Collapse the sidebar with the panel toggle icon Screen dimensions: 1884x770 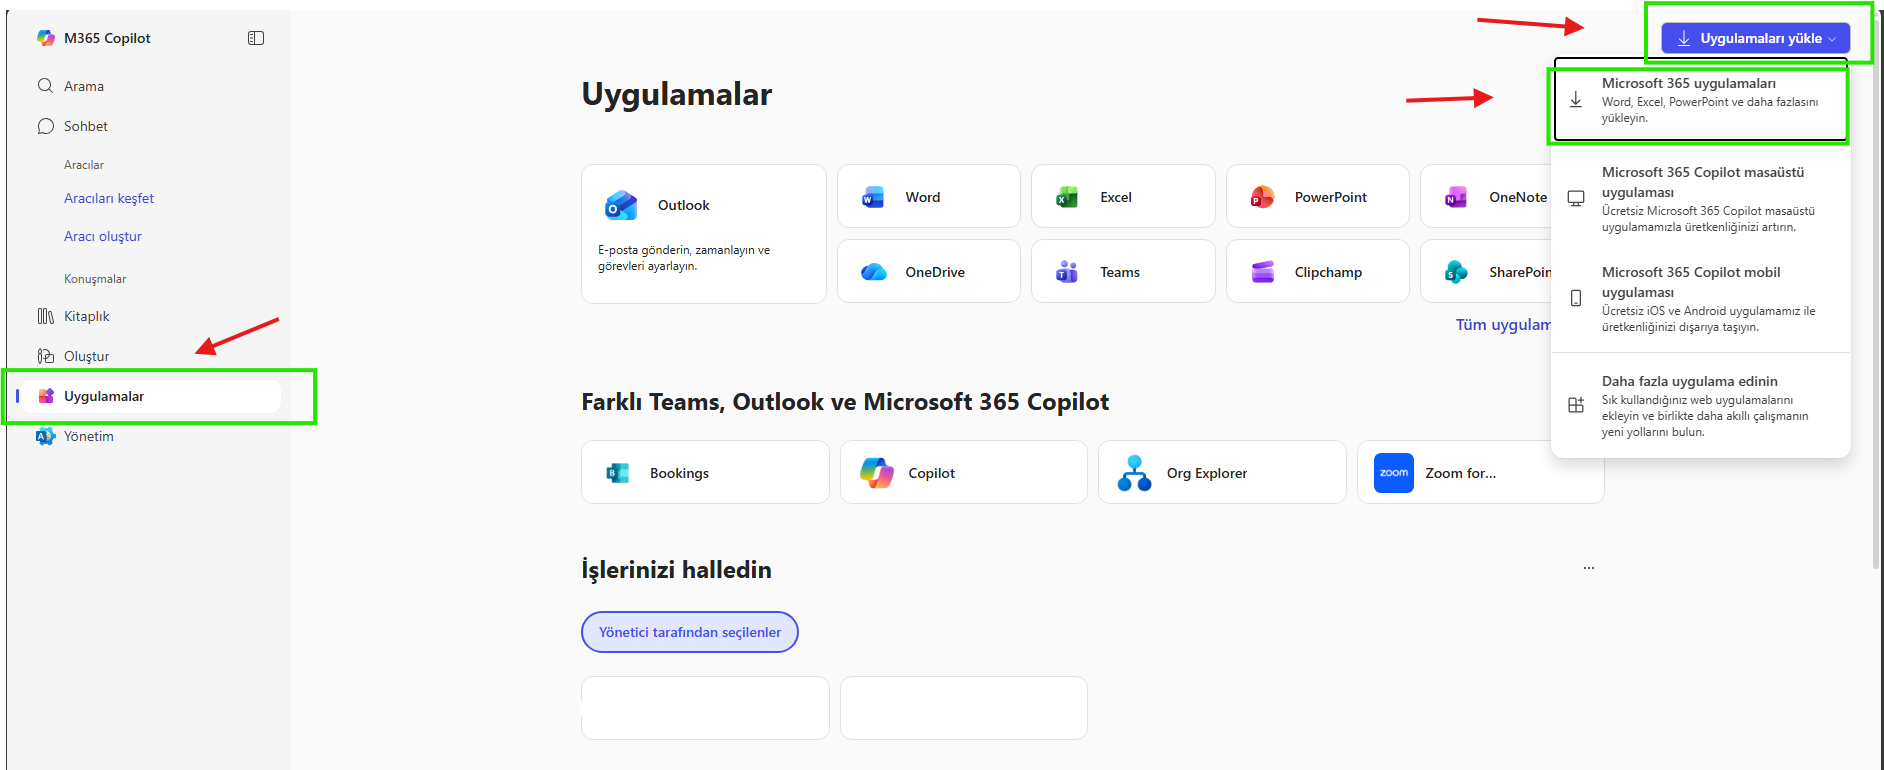coord(256,38)
